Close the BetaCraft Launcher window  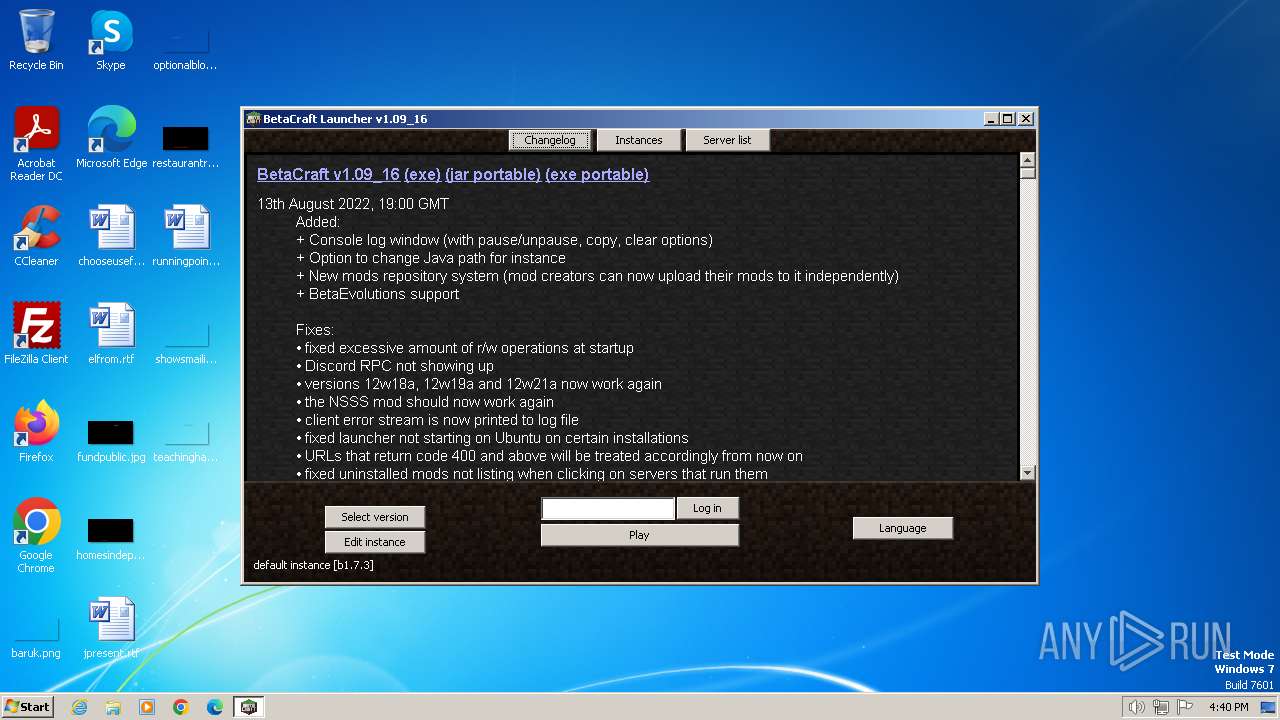pos(1025,118)
